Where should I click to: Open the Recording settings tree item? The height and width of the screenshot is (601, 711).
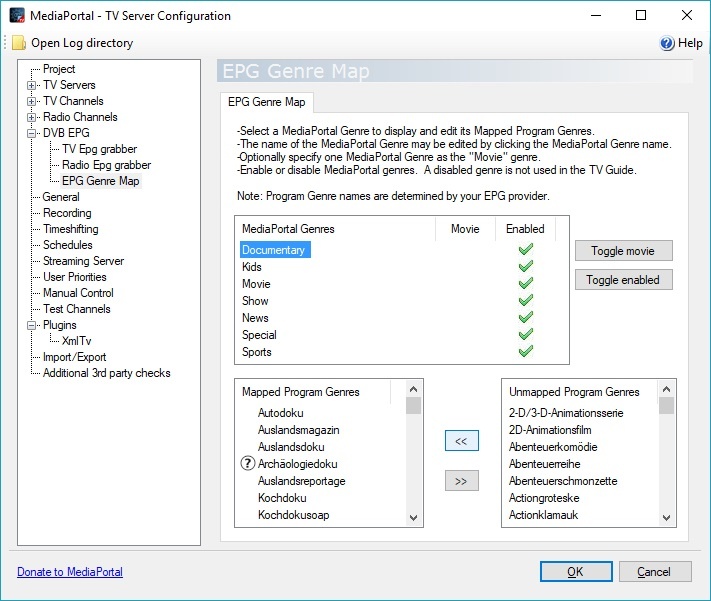click(x=67, y=213)
